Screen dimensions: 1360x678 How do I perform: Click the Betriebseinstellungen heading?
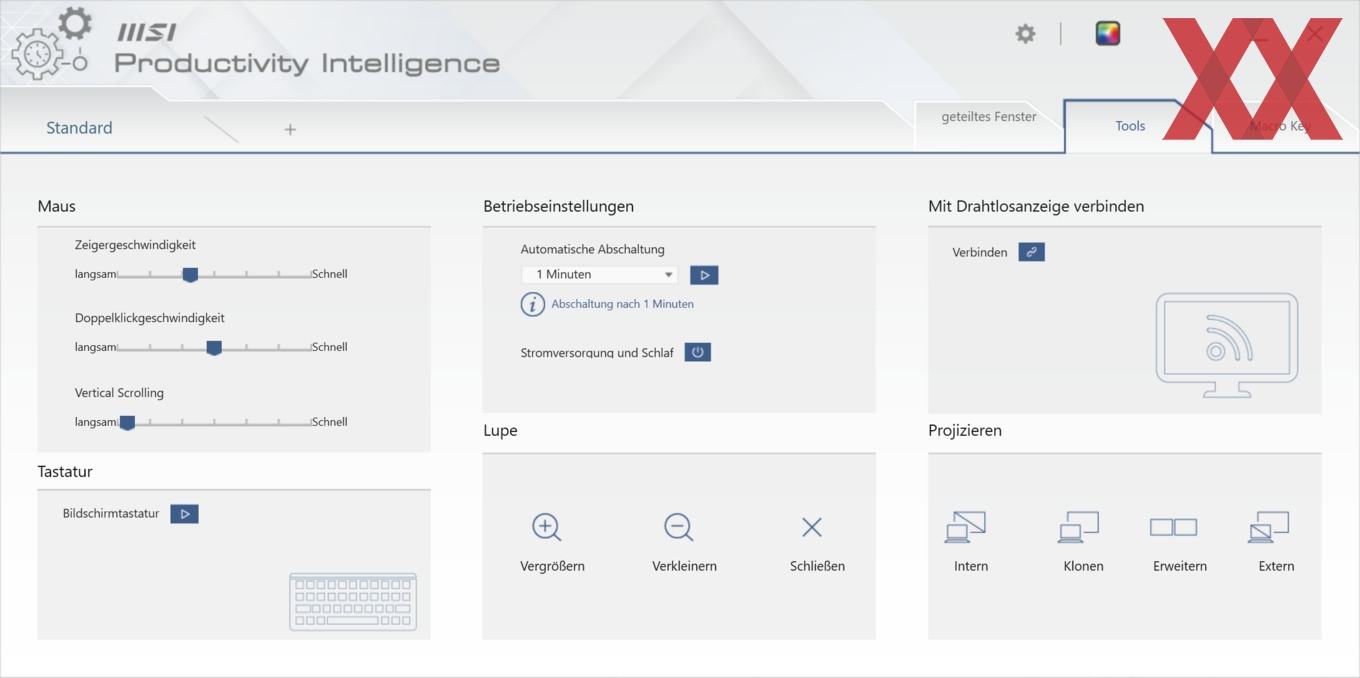pyautogui.click(x=558, y=206)
